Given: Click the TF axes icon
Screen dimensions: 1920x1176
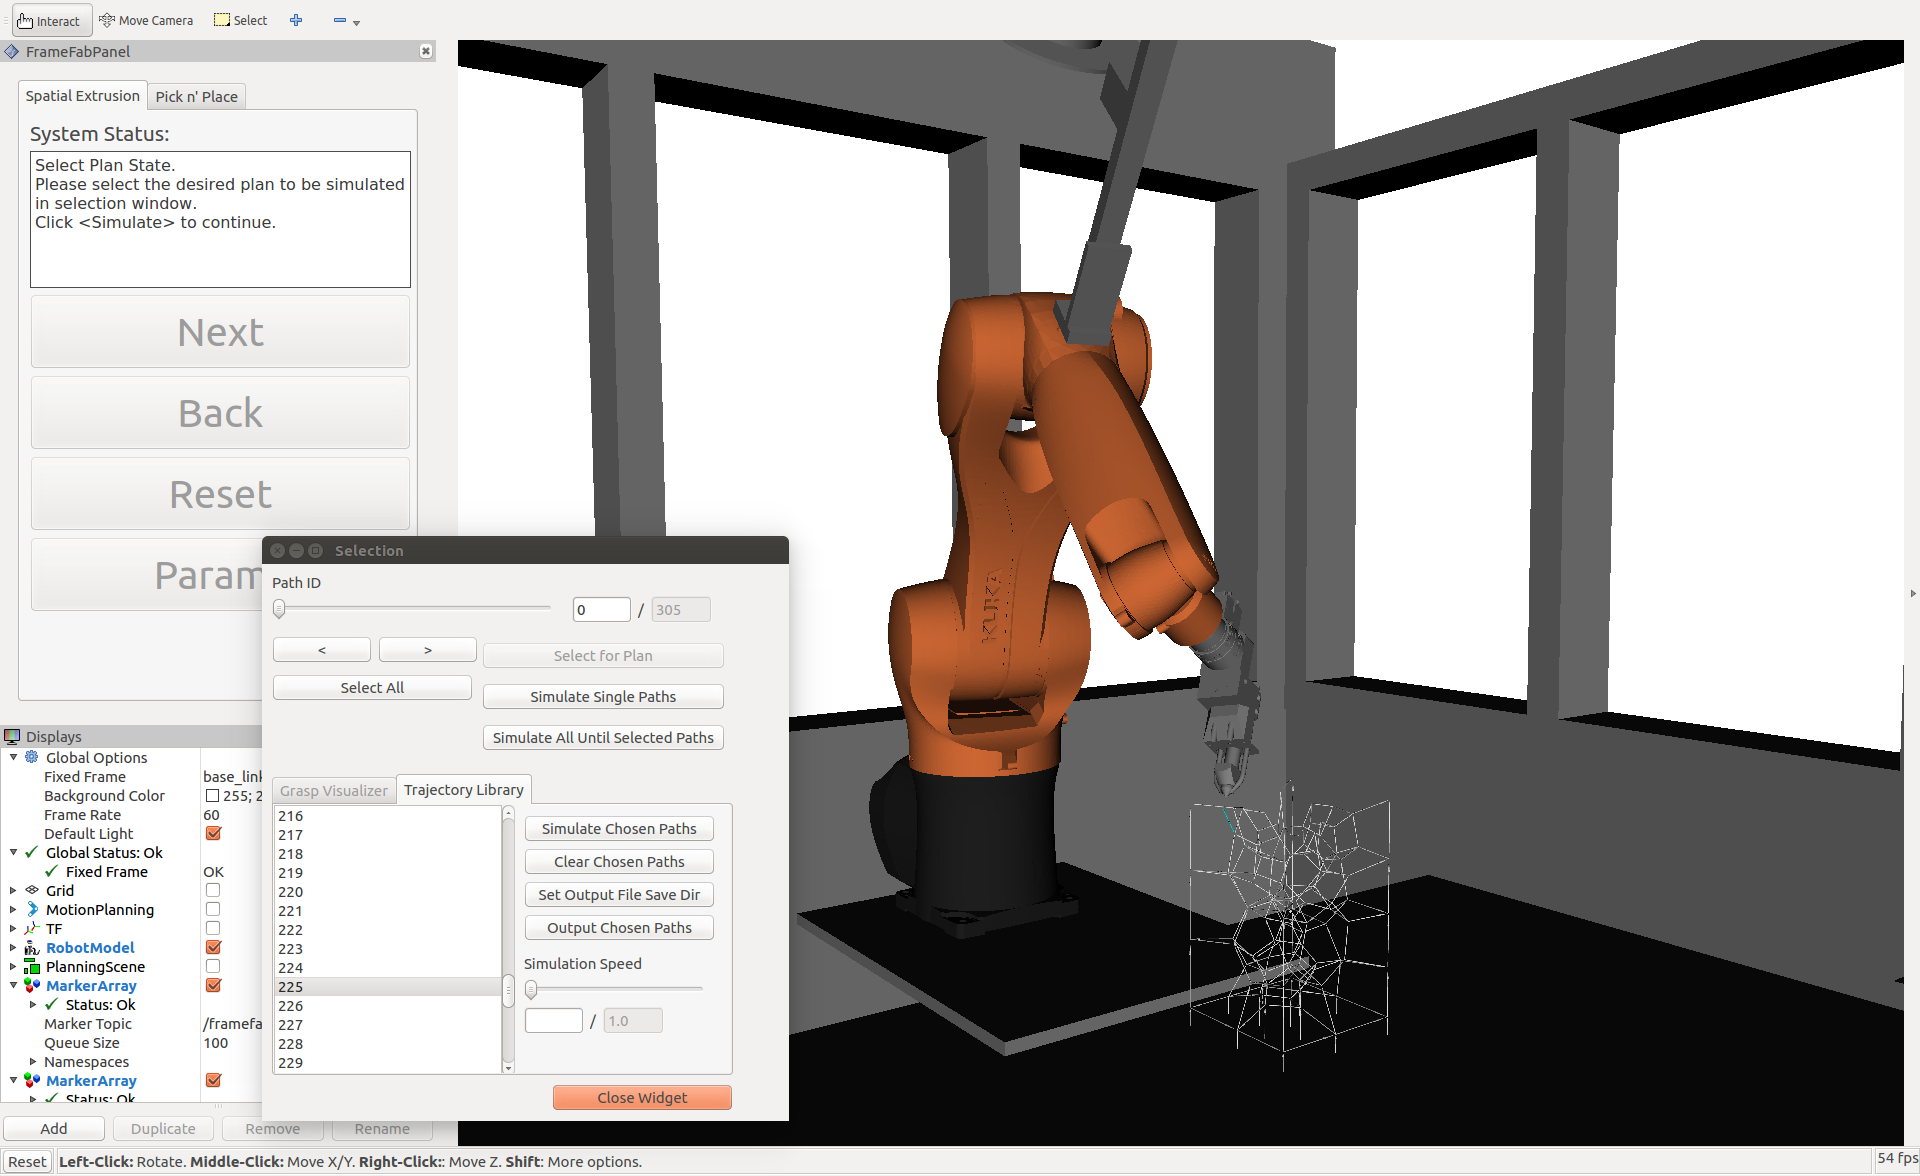Looking at the screenshot, I should tap(32, 928).
